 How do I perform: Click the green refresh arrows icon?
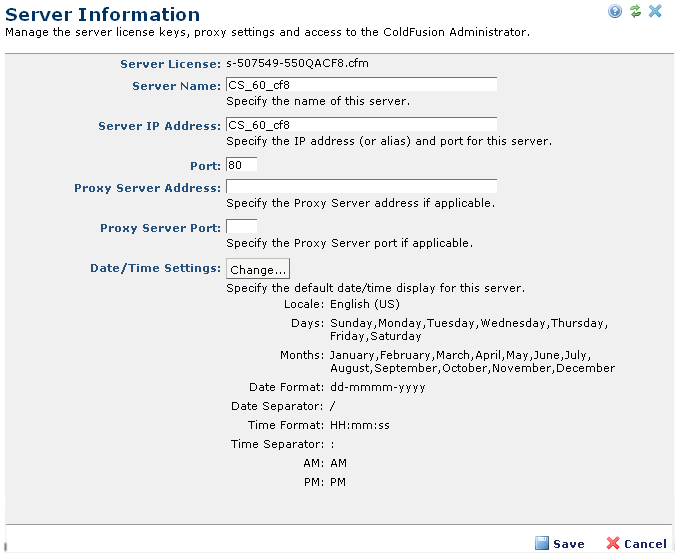tap(635, 11)
